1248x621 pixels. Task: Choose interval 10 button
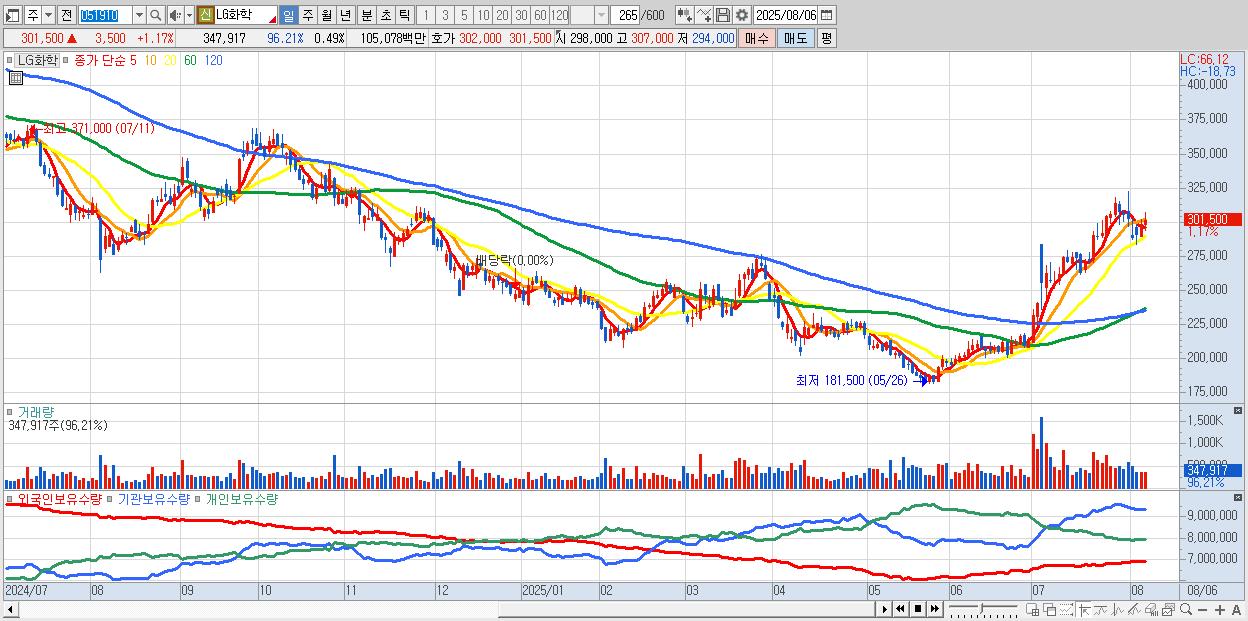483,16
